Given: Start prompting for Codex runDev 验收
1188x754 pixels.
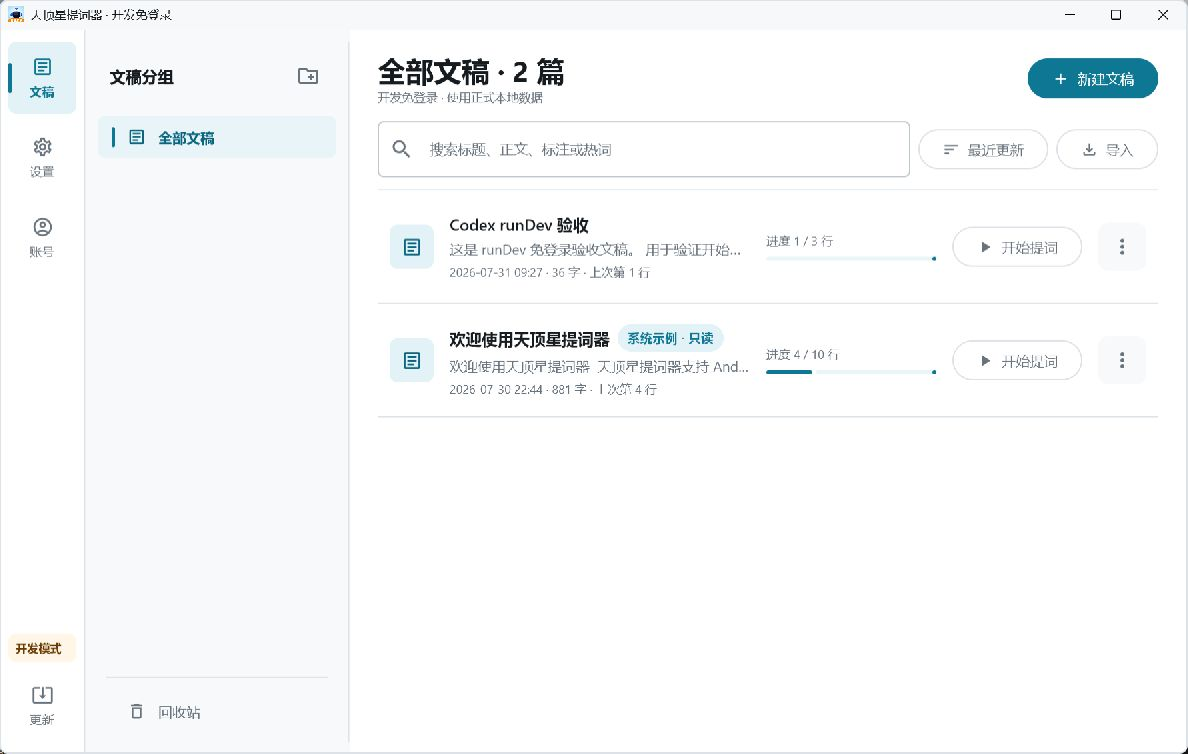Looking at the screenshot, I should (x=1017, y=247).
